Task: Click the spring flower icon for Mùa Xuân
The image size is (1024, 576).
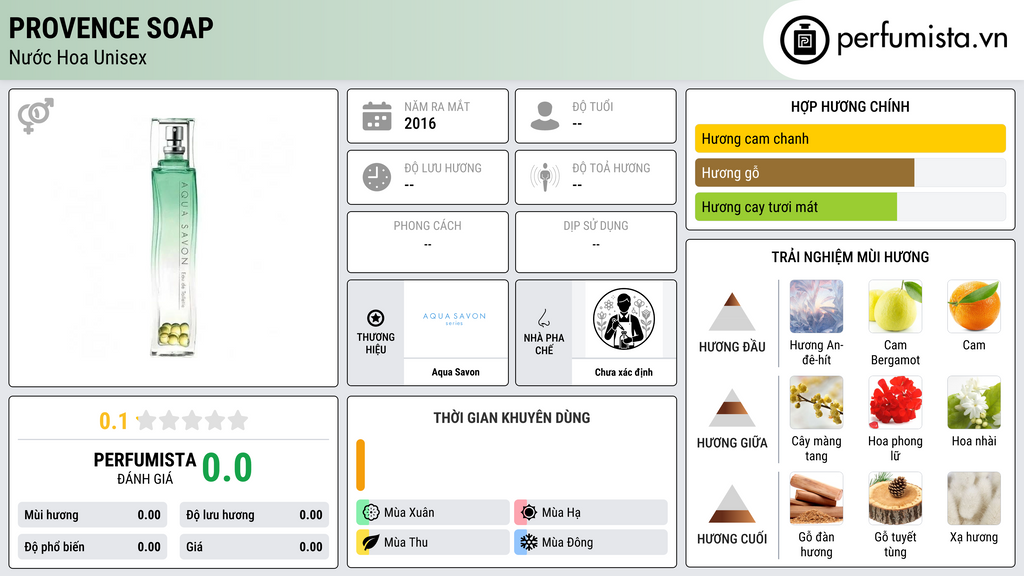Action: point(371,513)
